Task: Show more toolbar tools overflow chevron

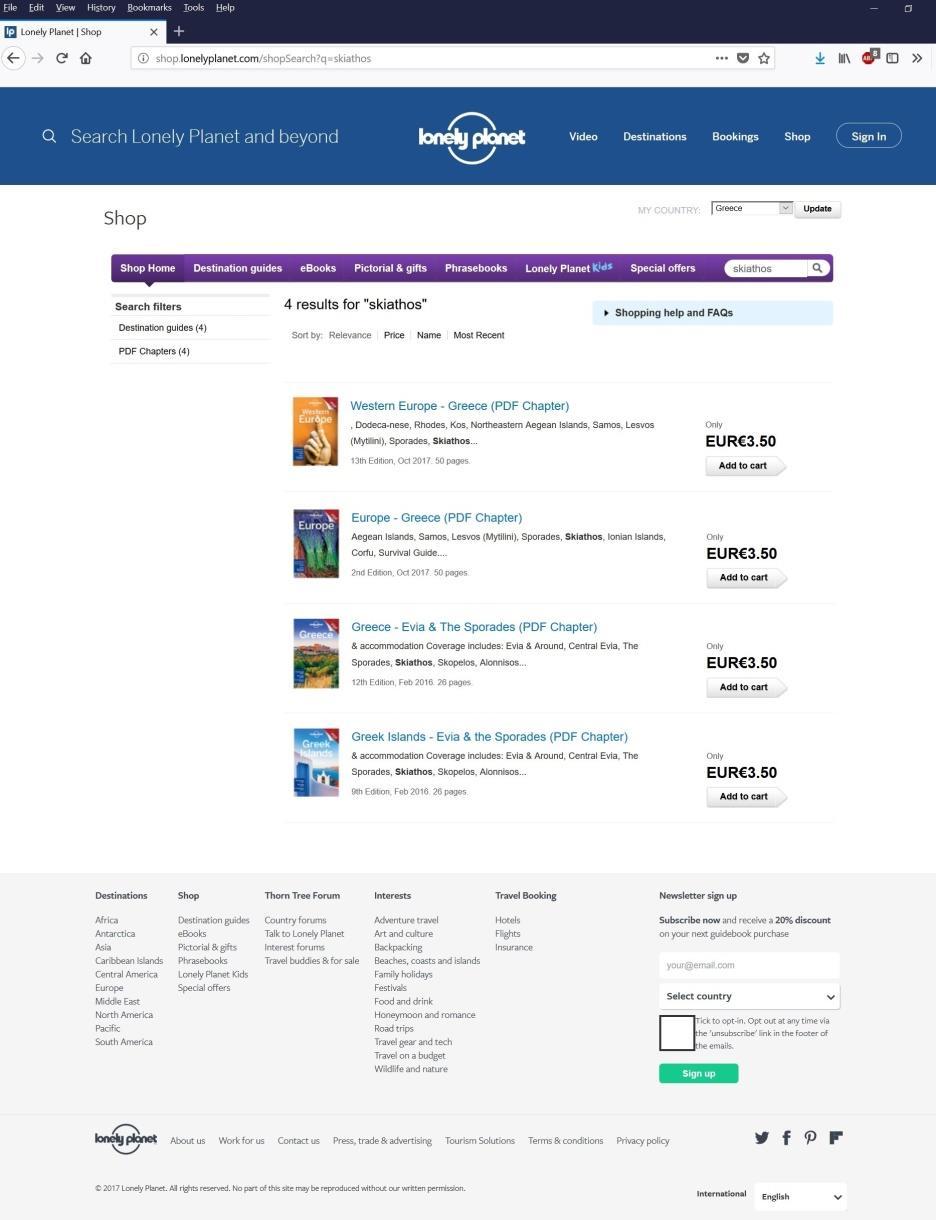Action: pos(917,58)
